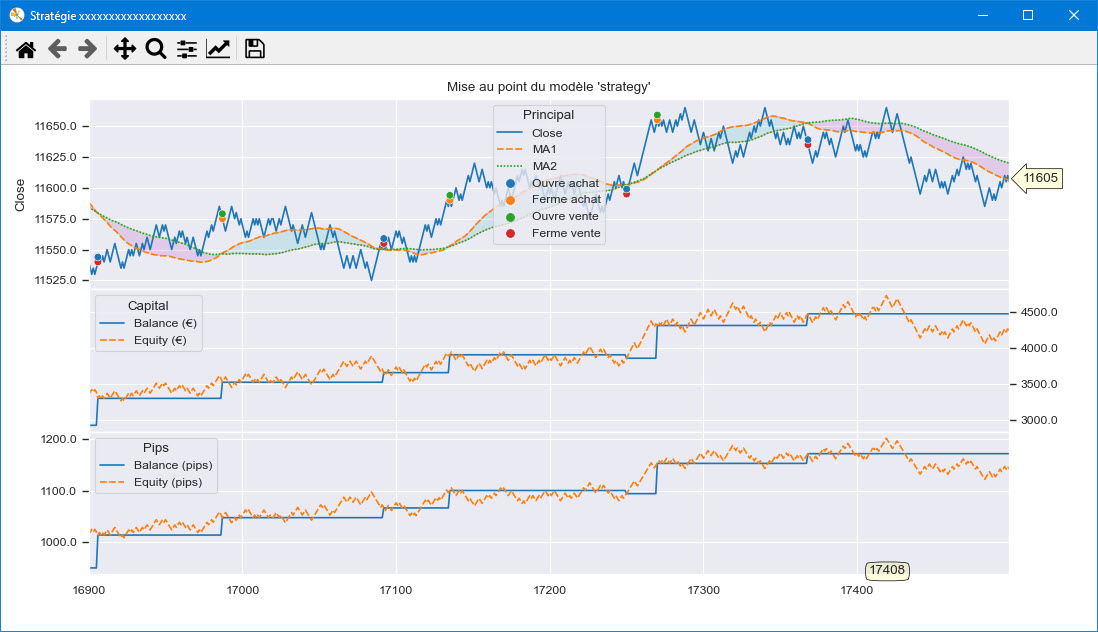Maximize the Stratégie window

pyautogui.click(x=1028, y=15)
